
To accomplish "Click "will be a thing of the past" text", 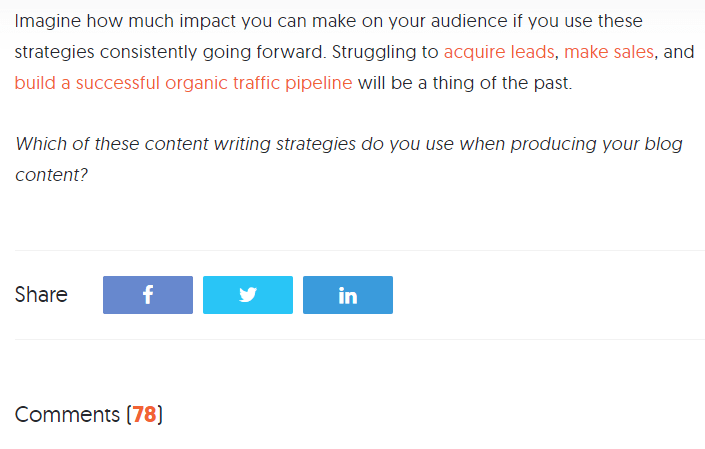I will (465, 84).
